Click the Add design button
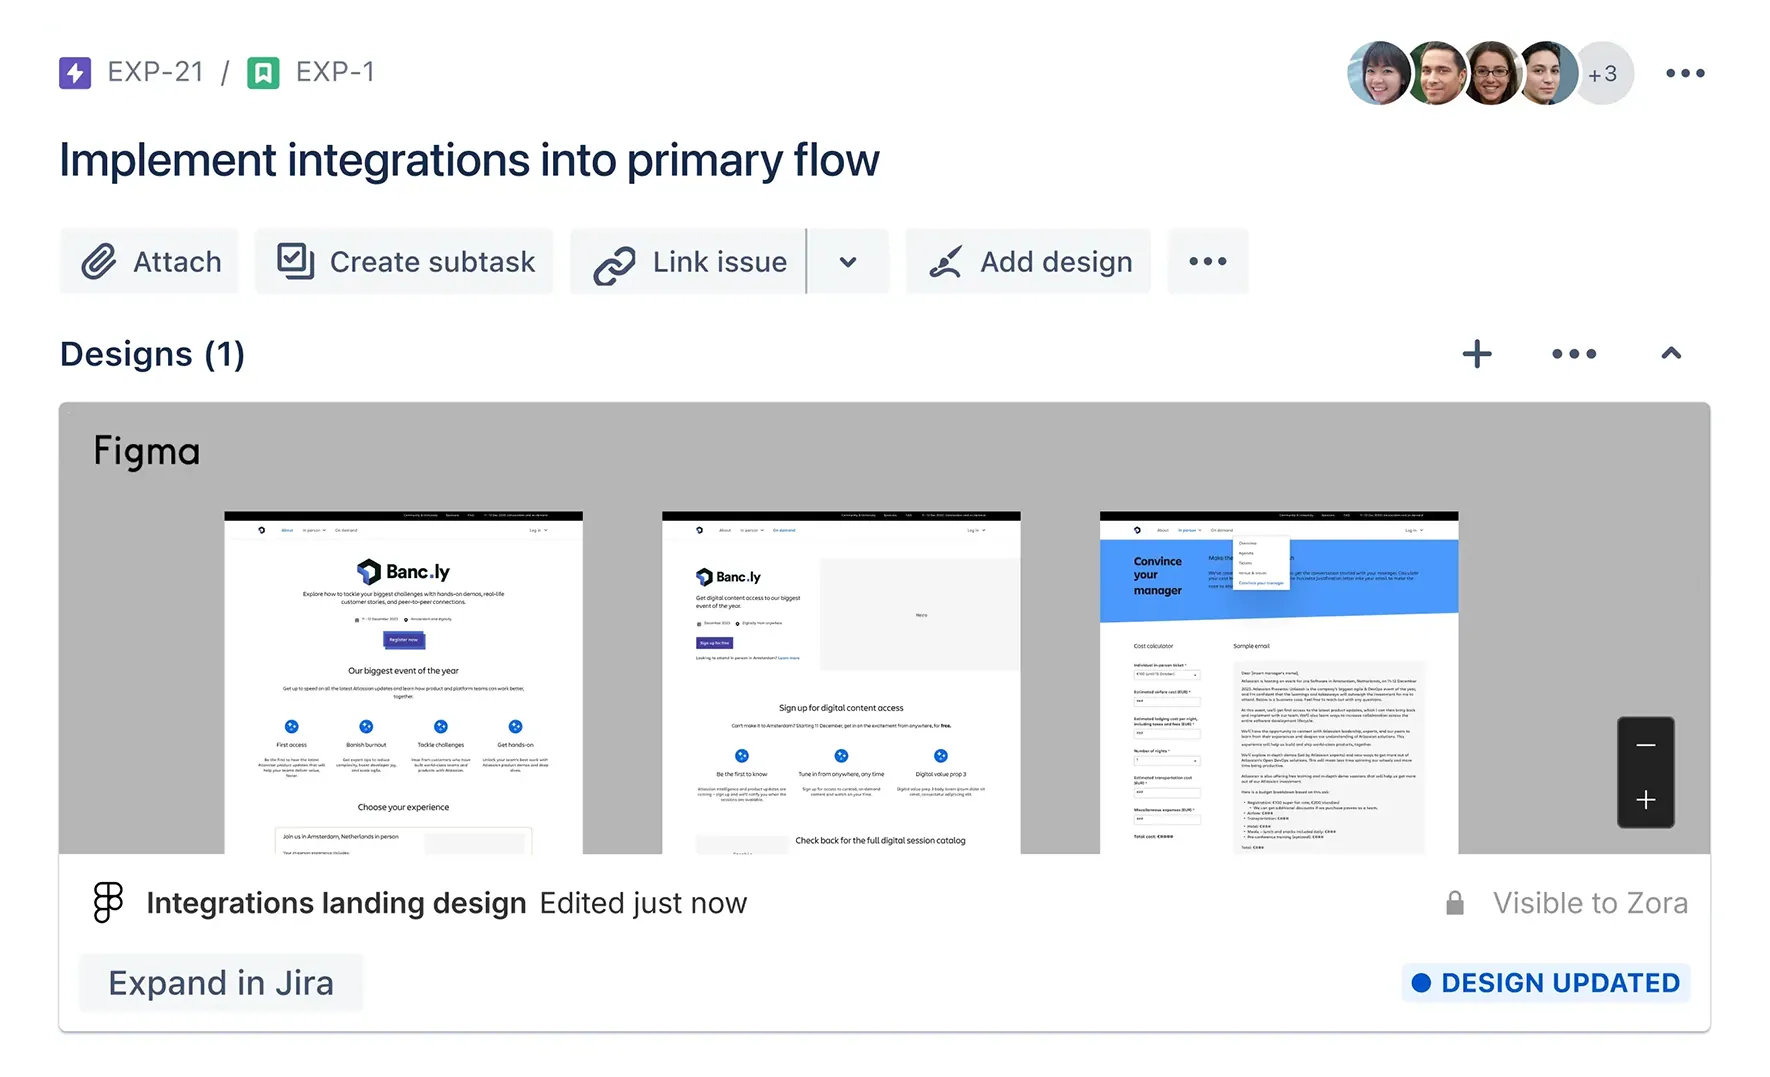 [1029, 262]
